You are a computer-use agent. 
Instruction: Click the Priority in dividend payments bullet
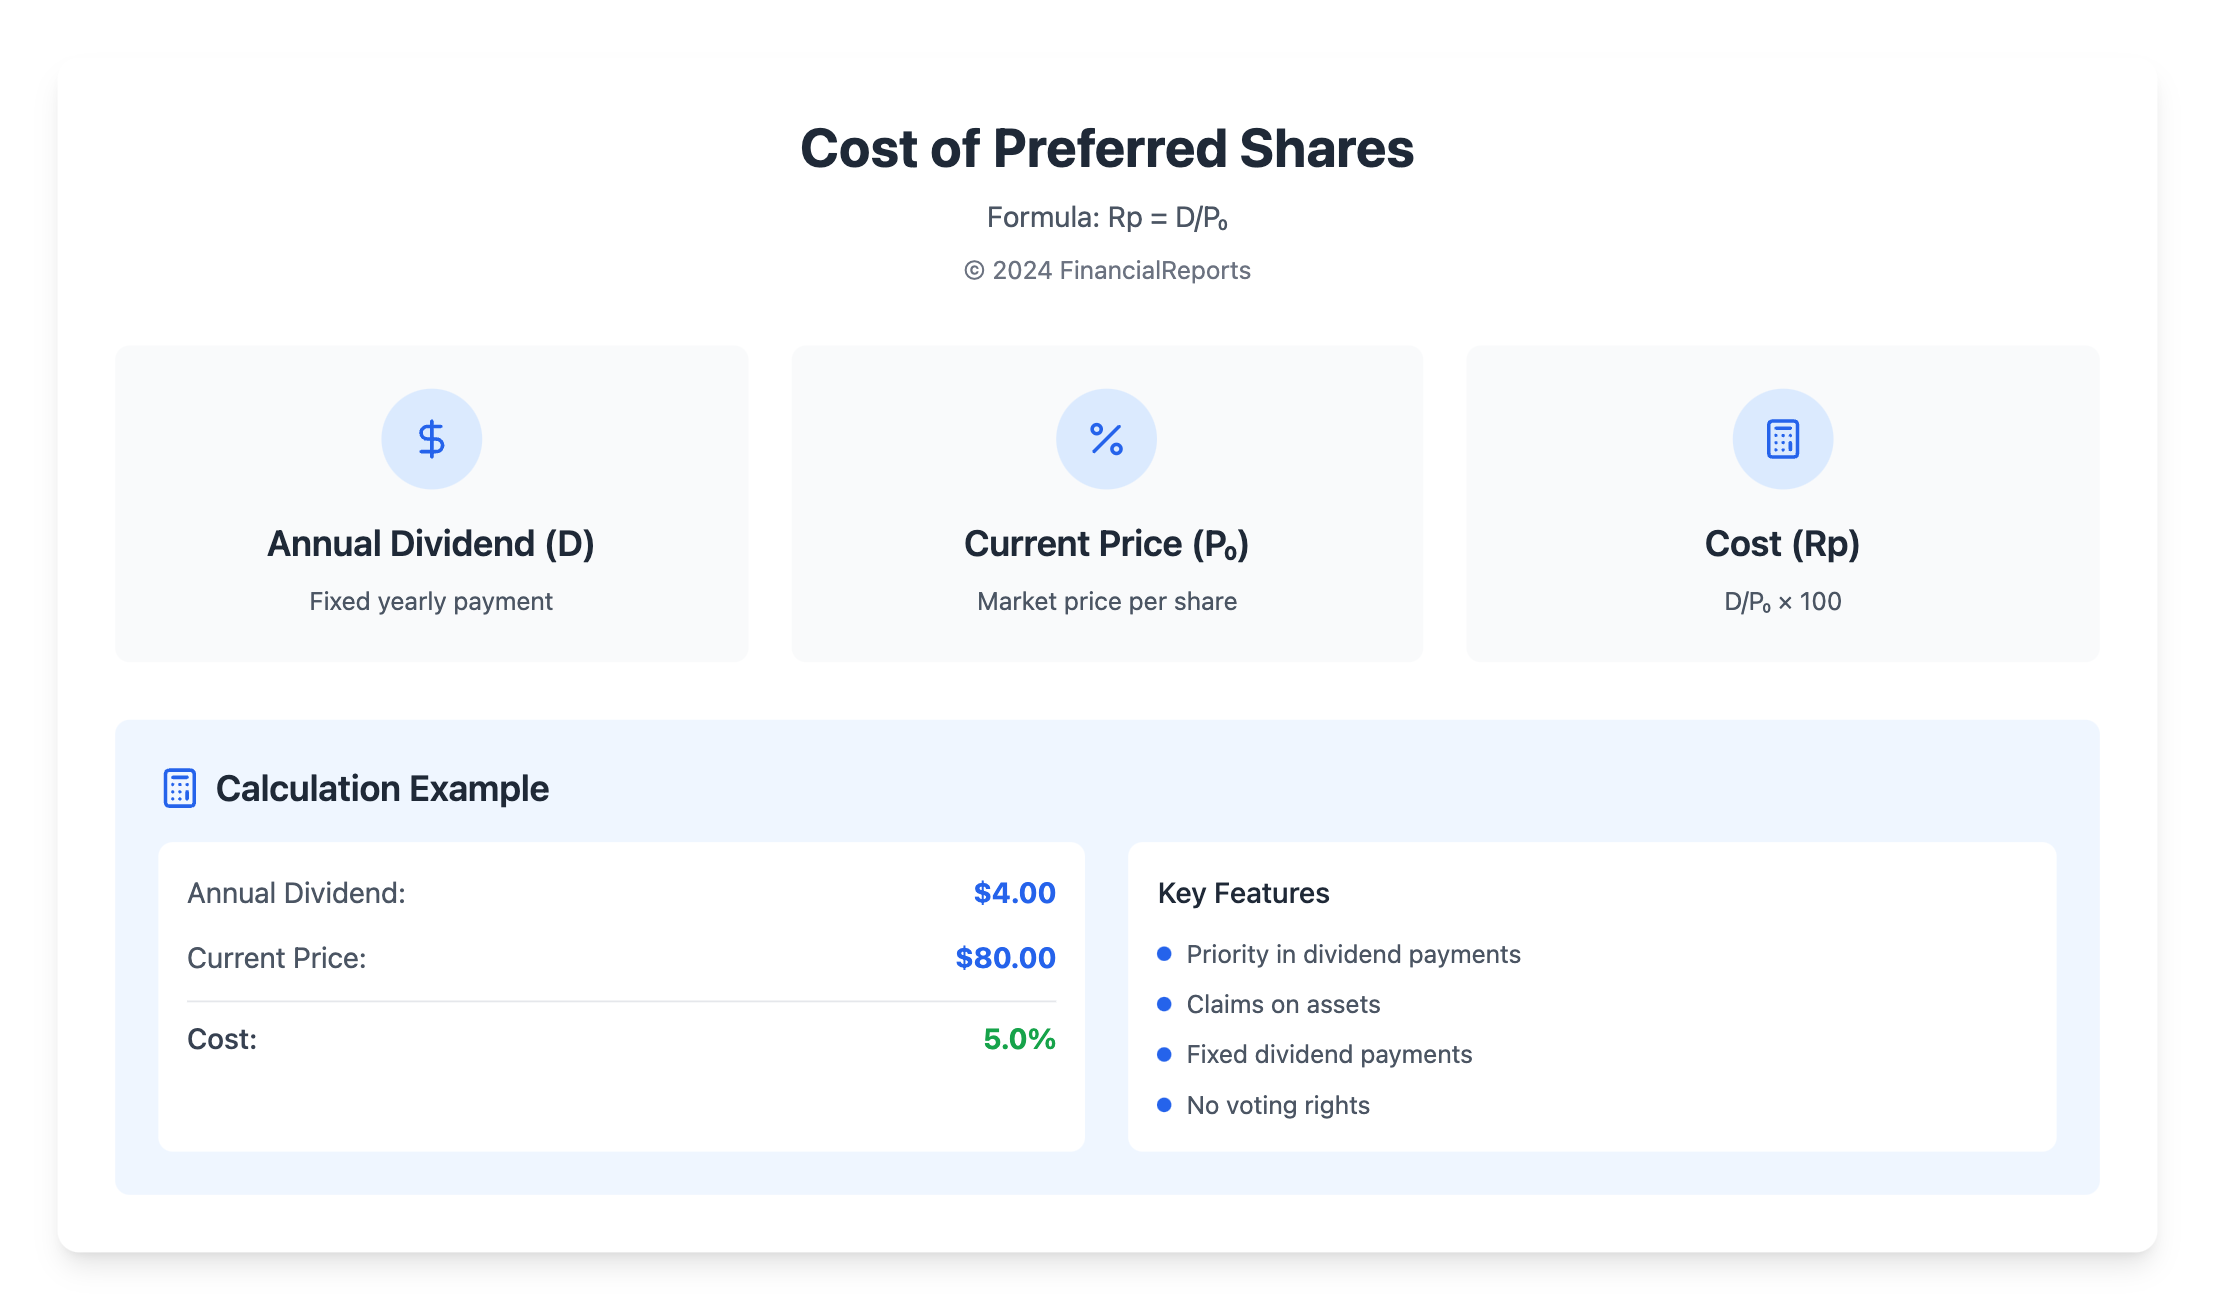(x=1164, y=954)
